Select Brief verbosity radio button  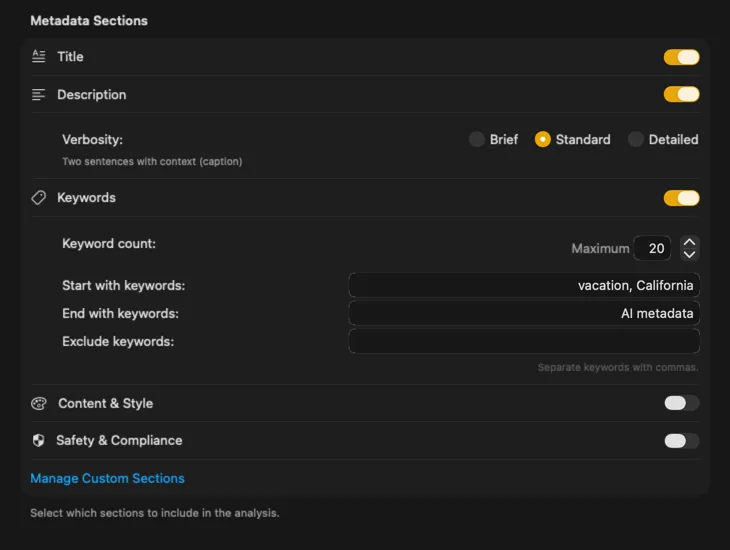[x=477, y=139]
